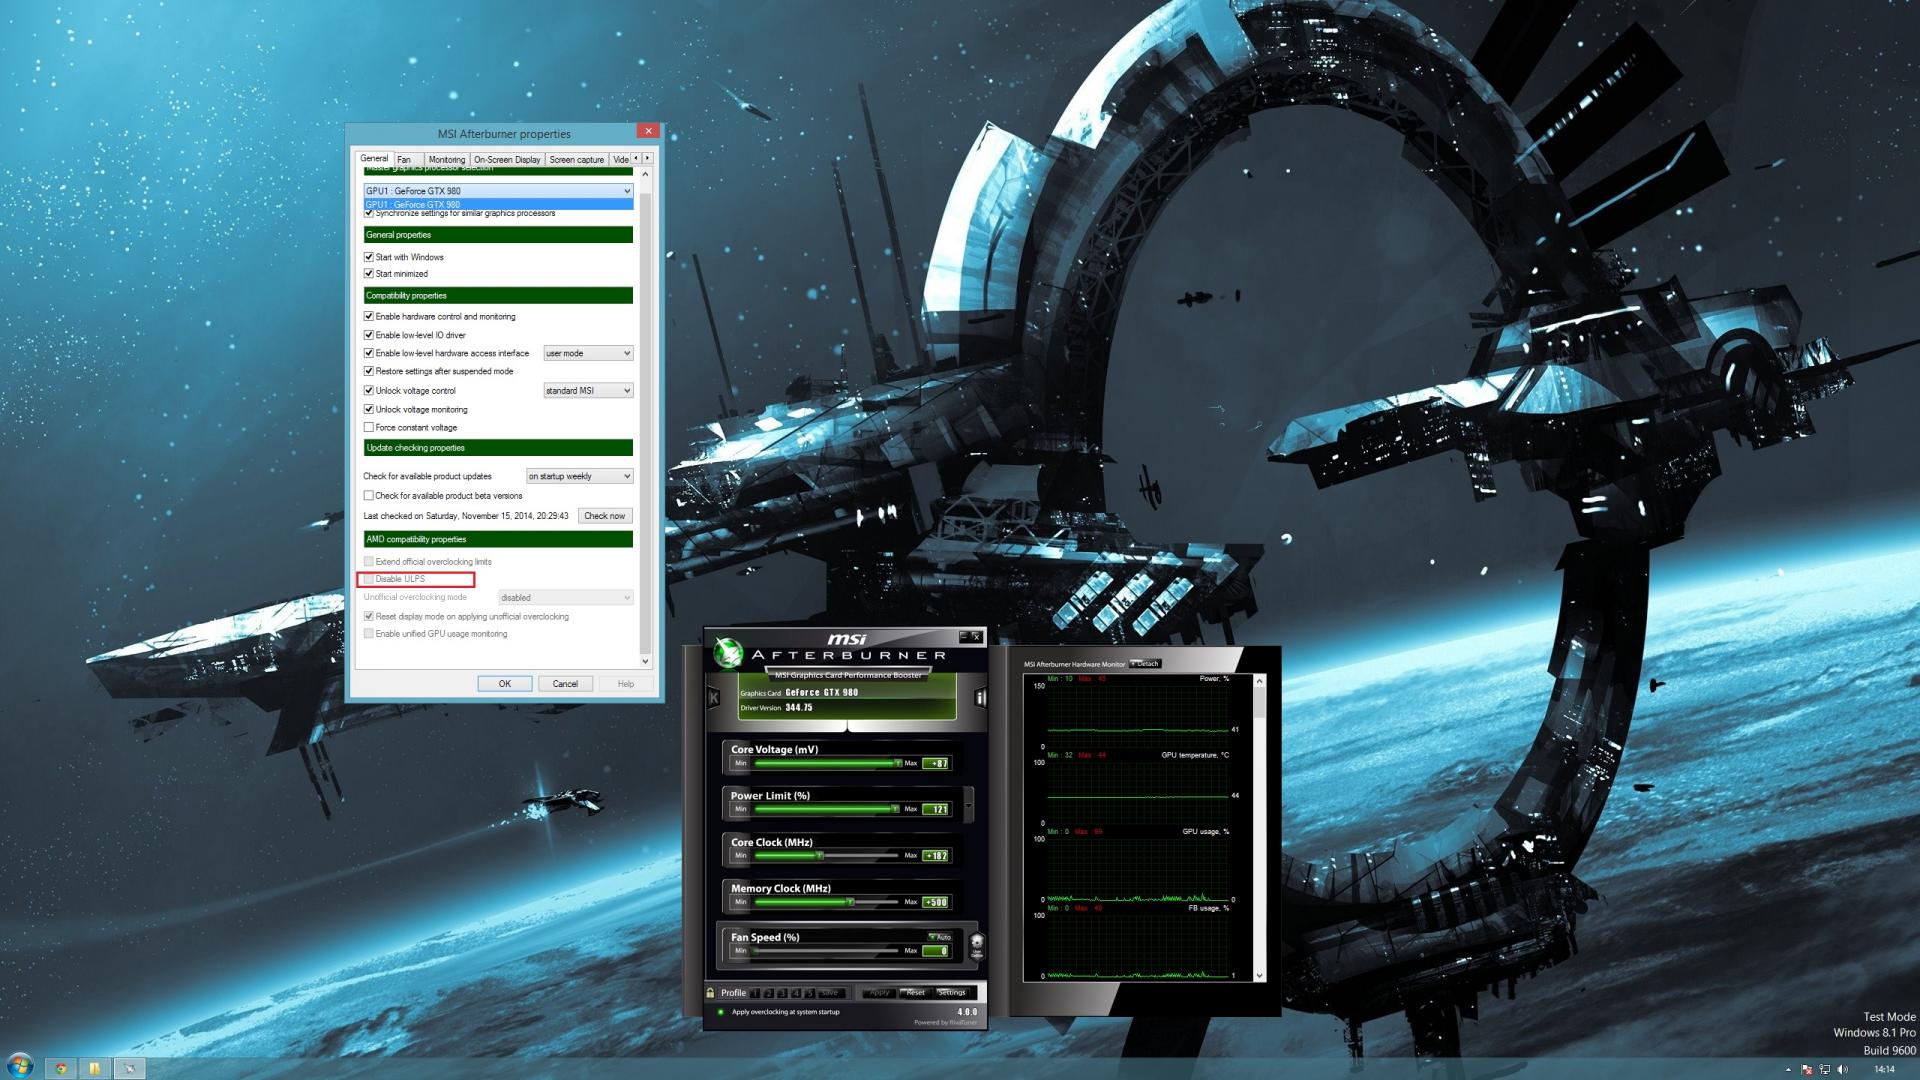Toggle Unlock voltage monitoring checkbox

[x=369, y=409]
